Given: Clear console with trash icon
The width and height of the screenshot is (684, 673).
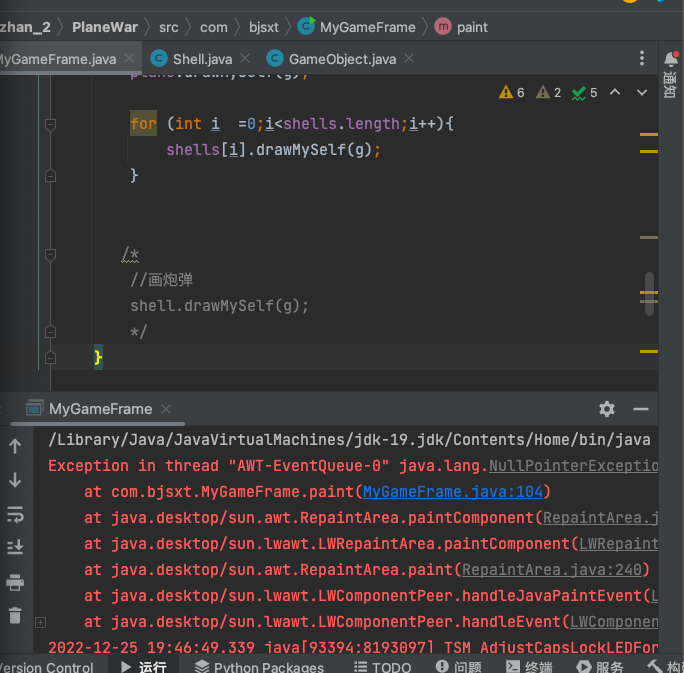Looking at the screenshot, I should click(x=15, y=615).
